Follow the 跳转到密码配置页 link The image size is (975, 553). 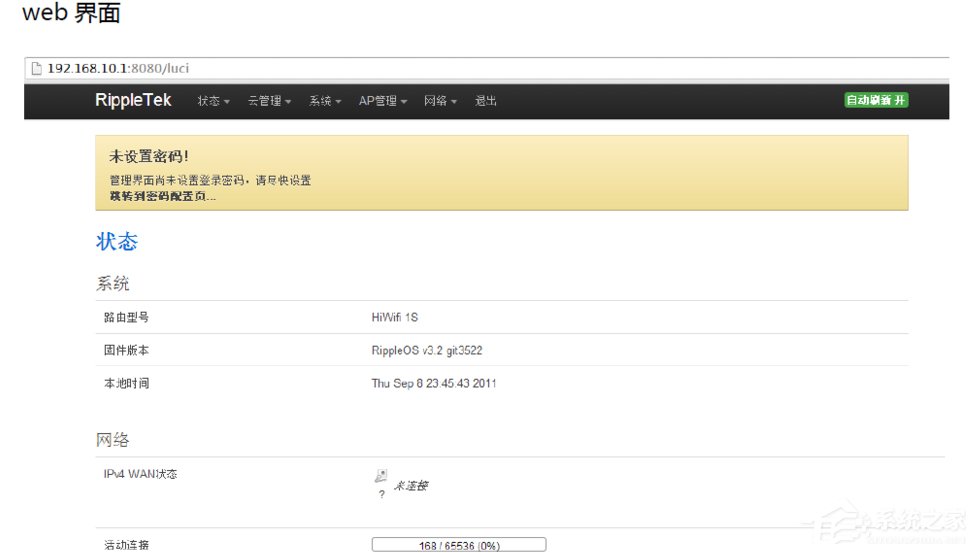[x=163, y=197]
